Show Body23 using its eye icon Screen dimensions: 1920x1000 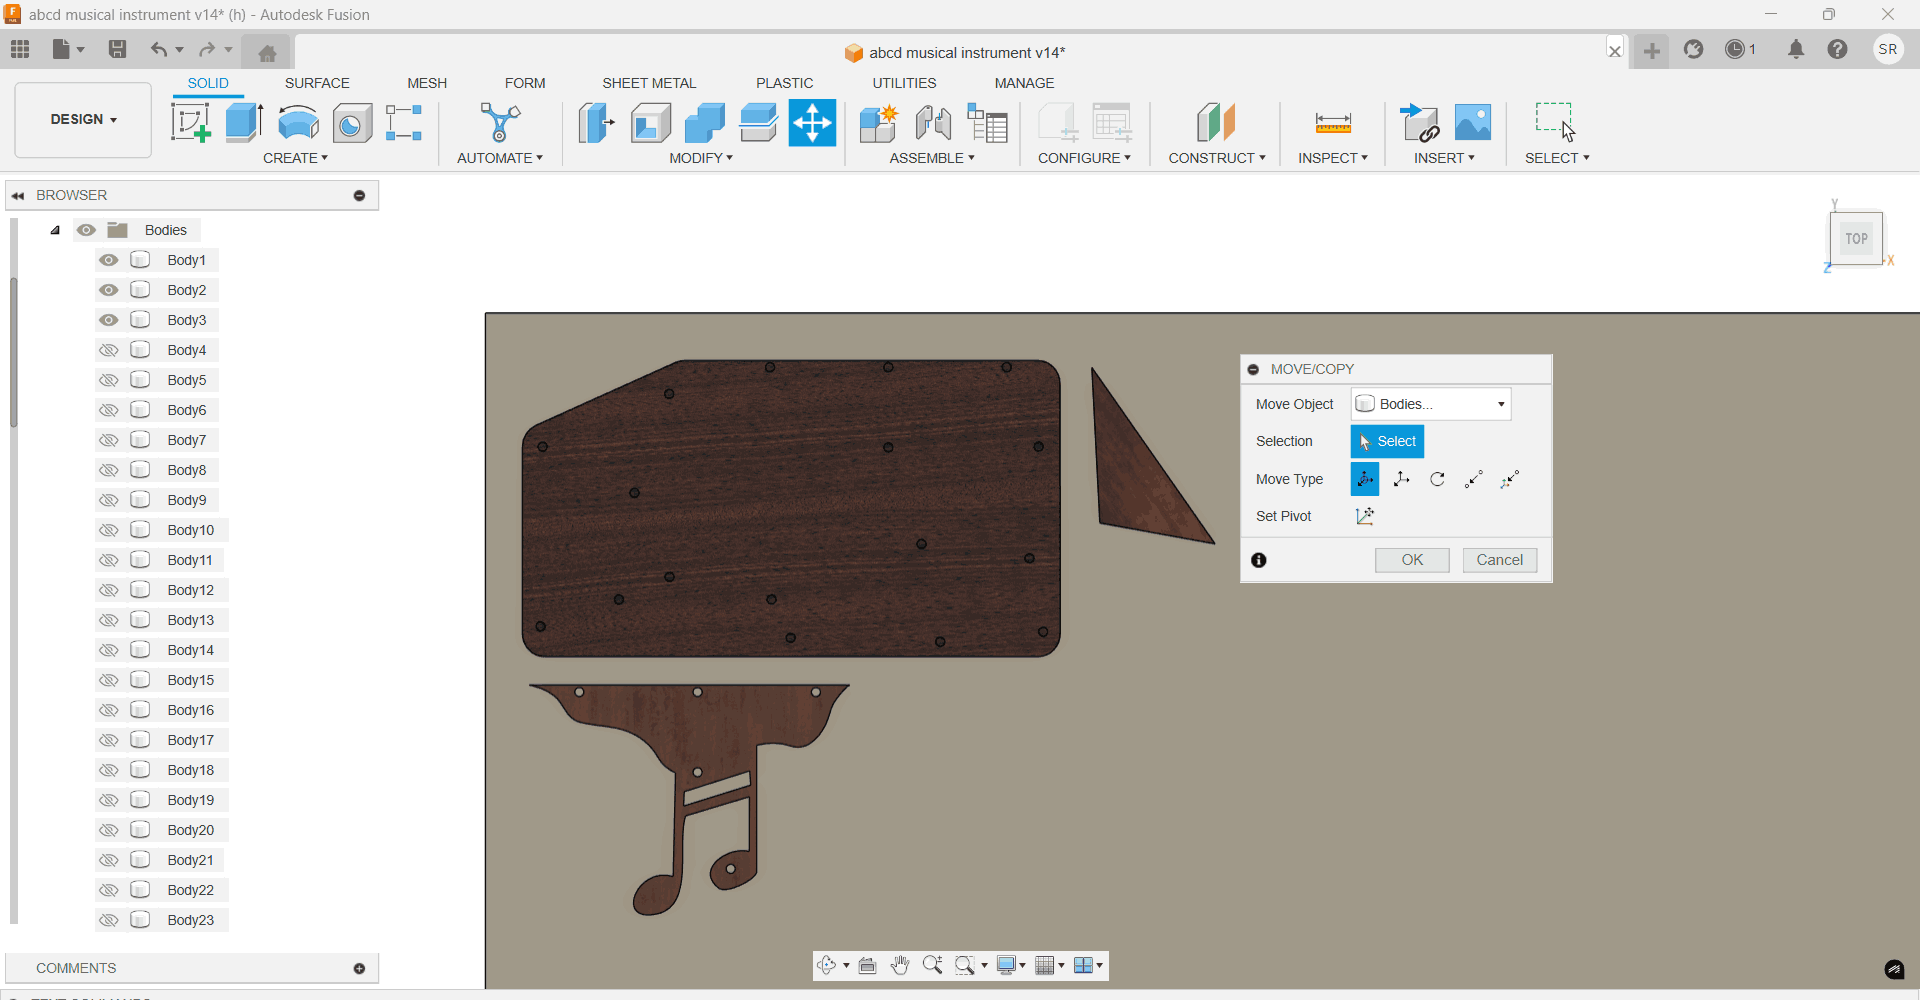click(108, 920)
